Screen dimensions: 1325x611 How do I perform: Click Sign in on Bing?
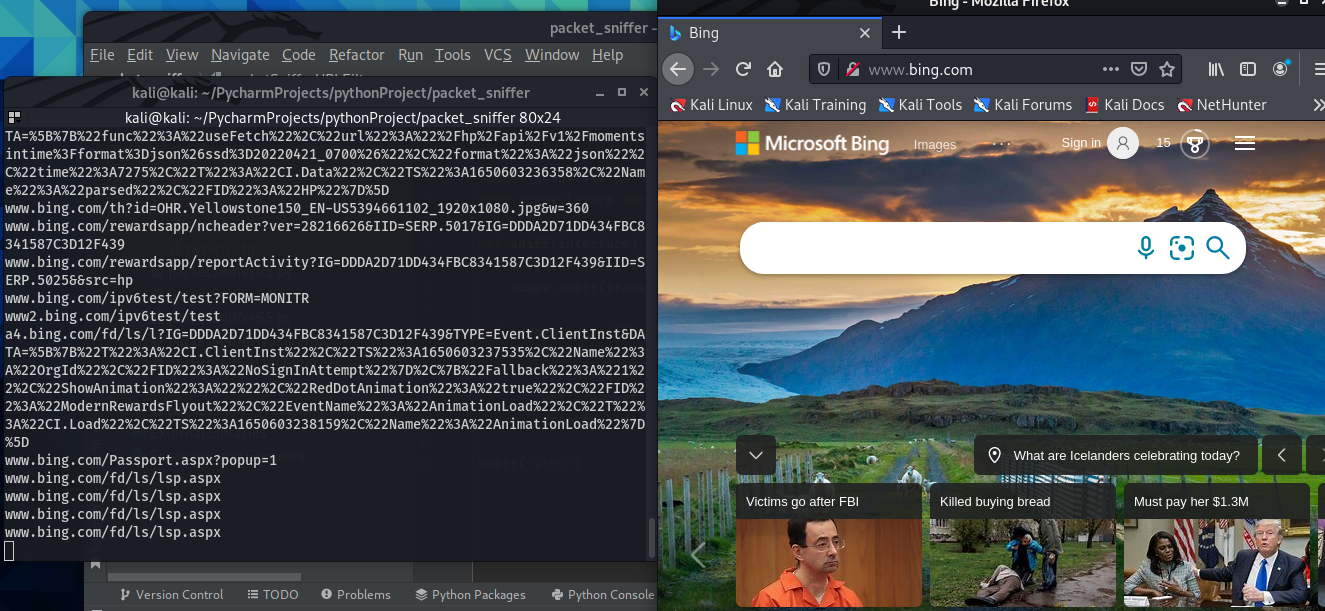tap(1081, 143)
